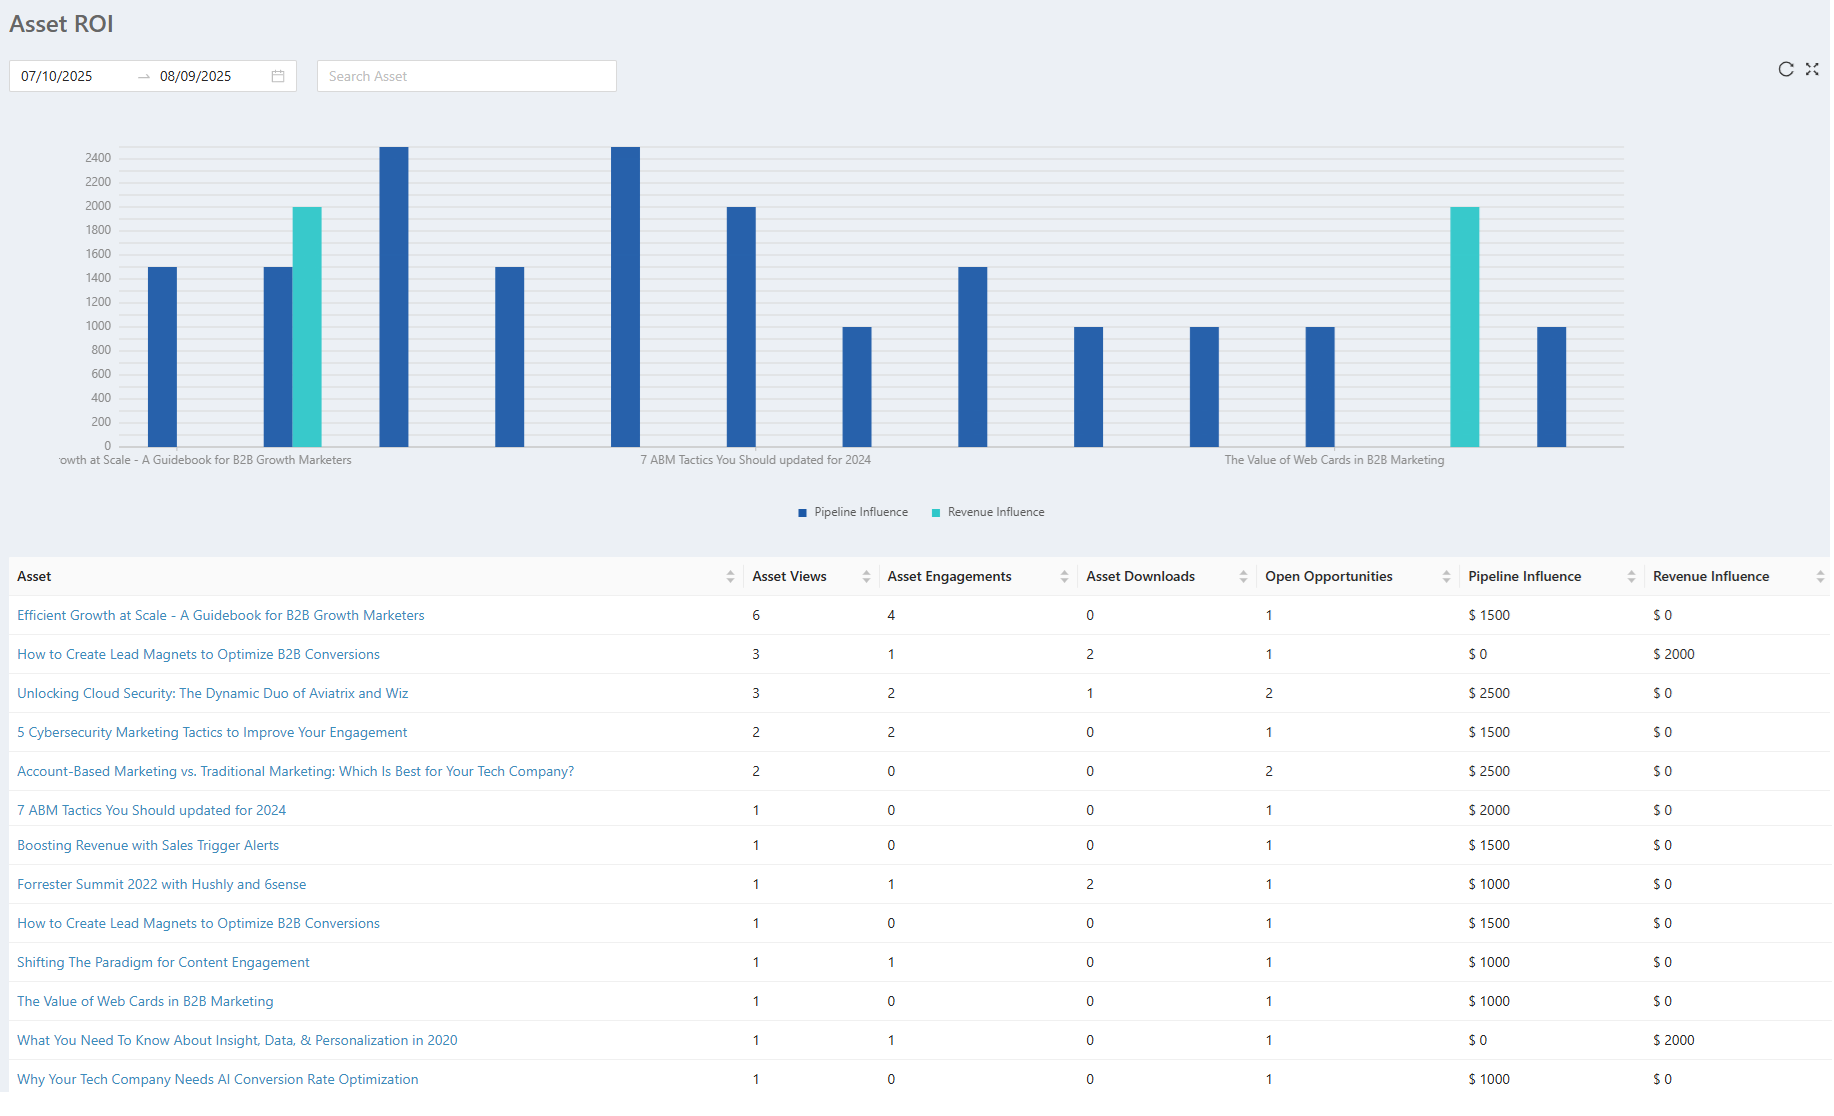Sort by Asset Views column arrows
Viewport: 1834px width, 1116px height.
[x=866, y=577]
